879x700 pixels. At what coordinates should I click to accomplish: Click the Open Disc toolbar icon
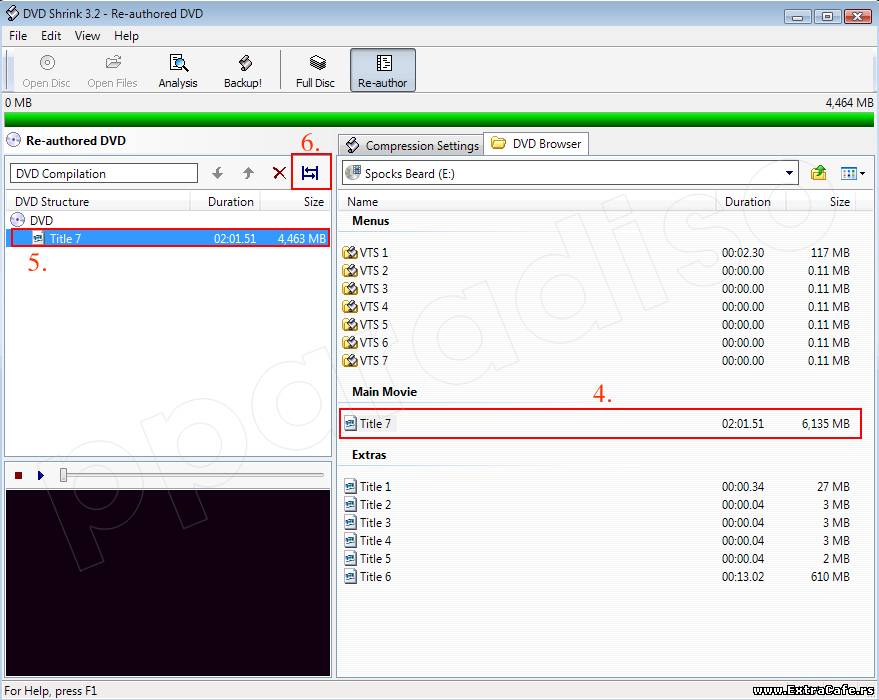pos(47,70)
